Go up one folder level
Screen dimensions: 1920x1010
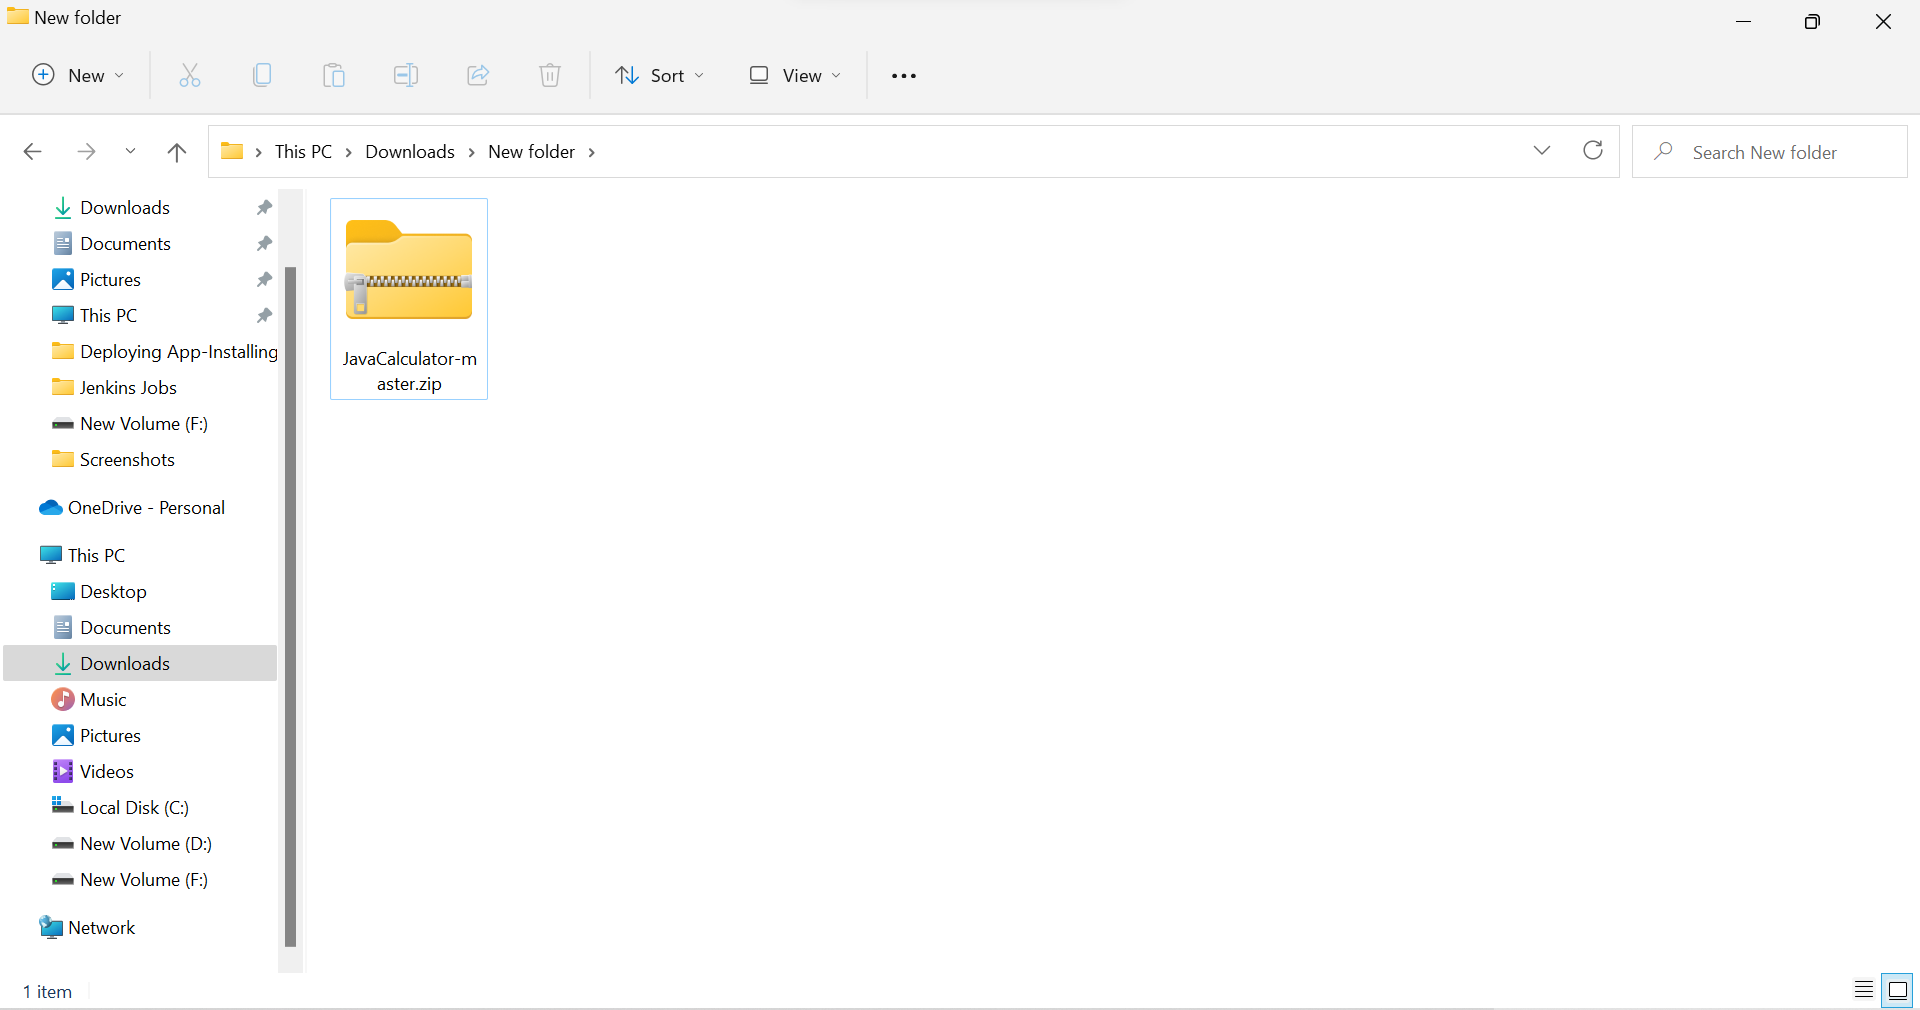[177, 152]
